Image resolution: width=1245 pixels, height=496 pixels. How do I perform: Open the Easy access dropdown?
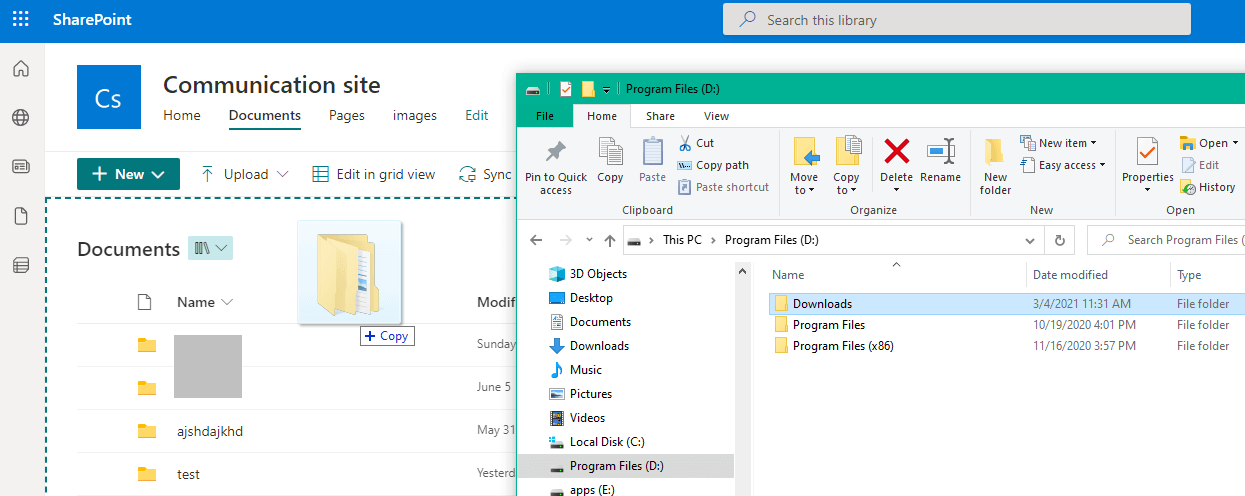pos(1063,165)
